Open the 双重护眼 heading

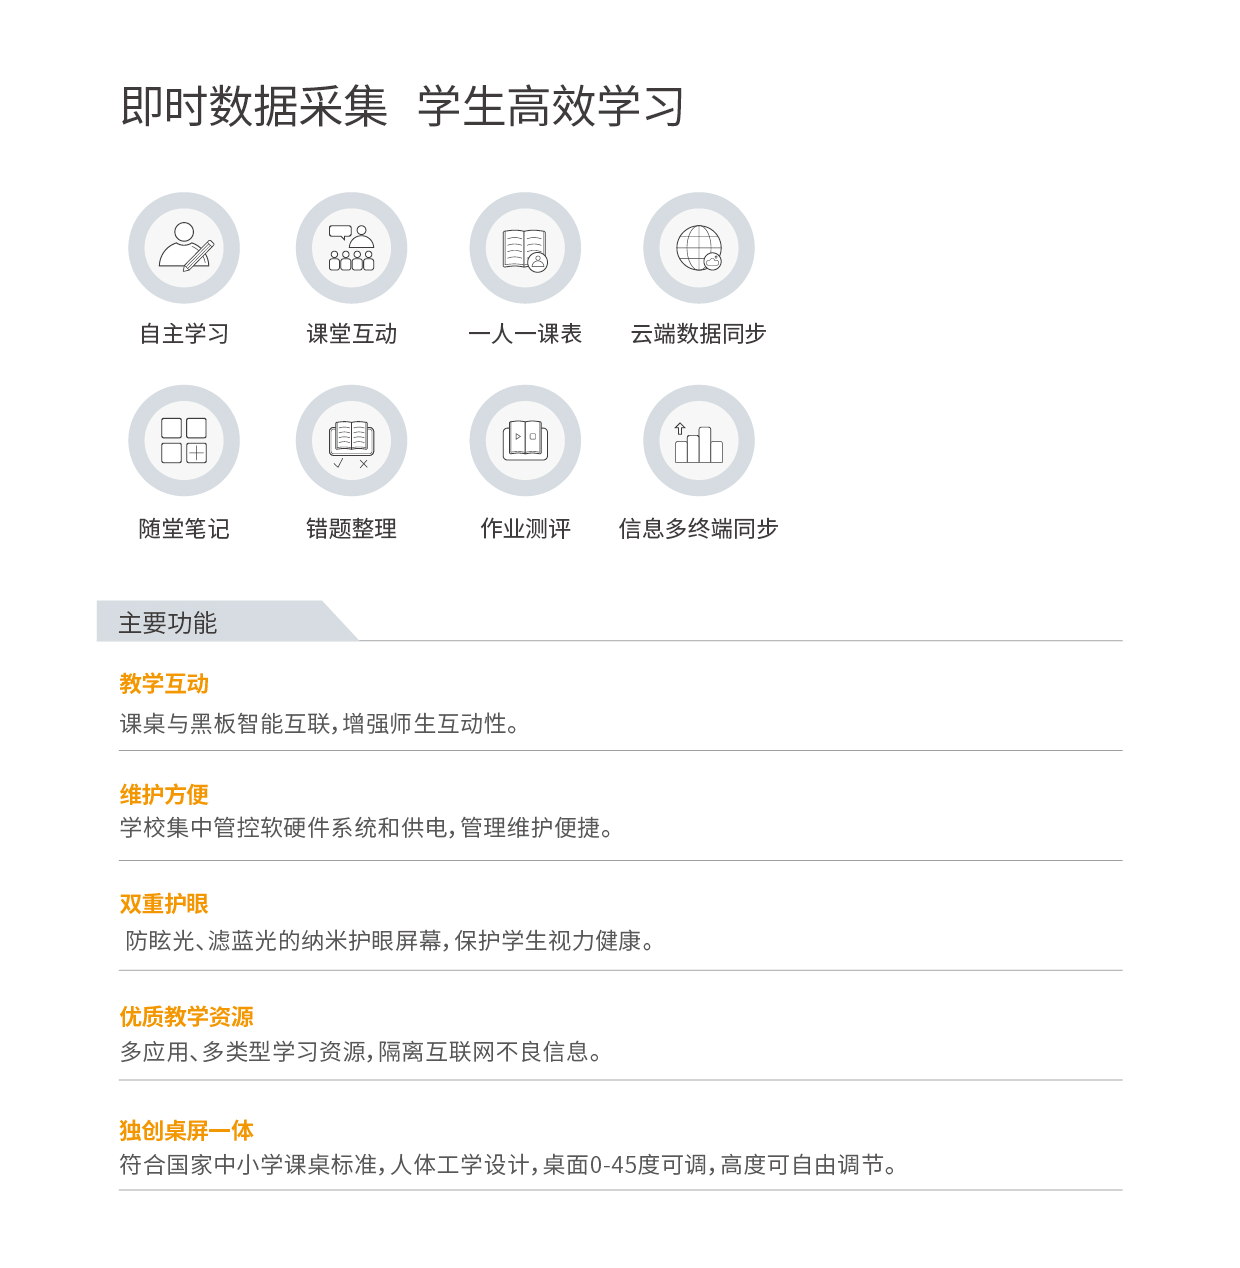164,904
